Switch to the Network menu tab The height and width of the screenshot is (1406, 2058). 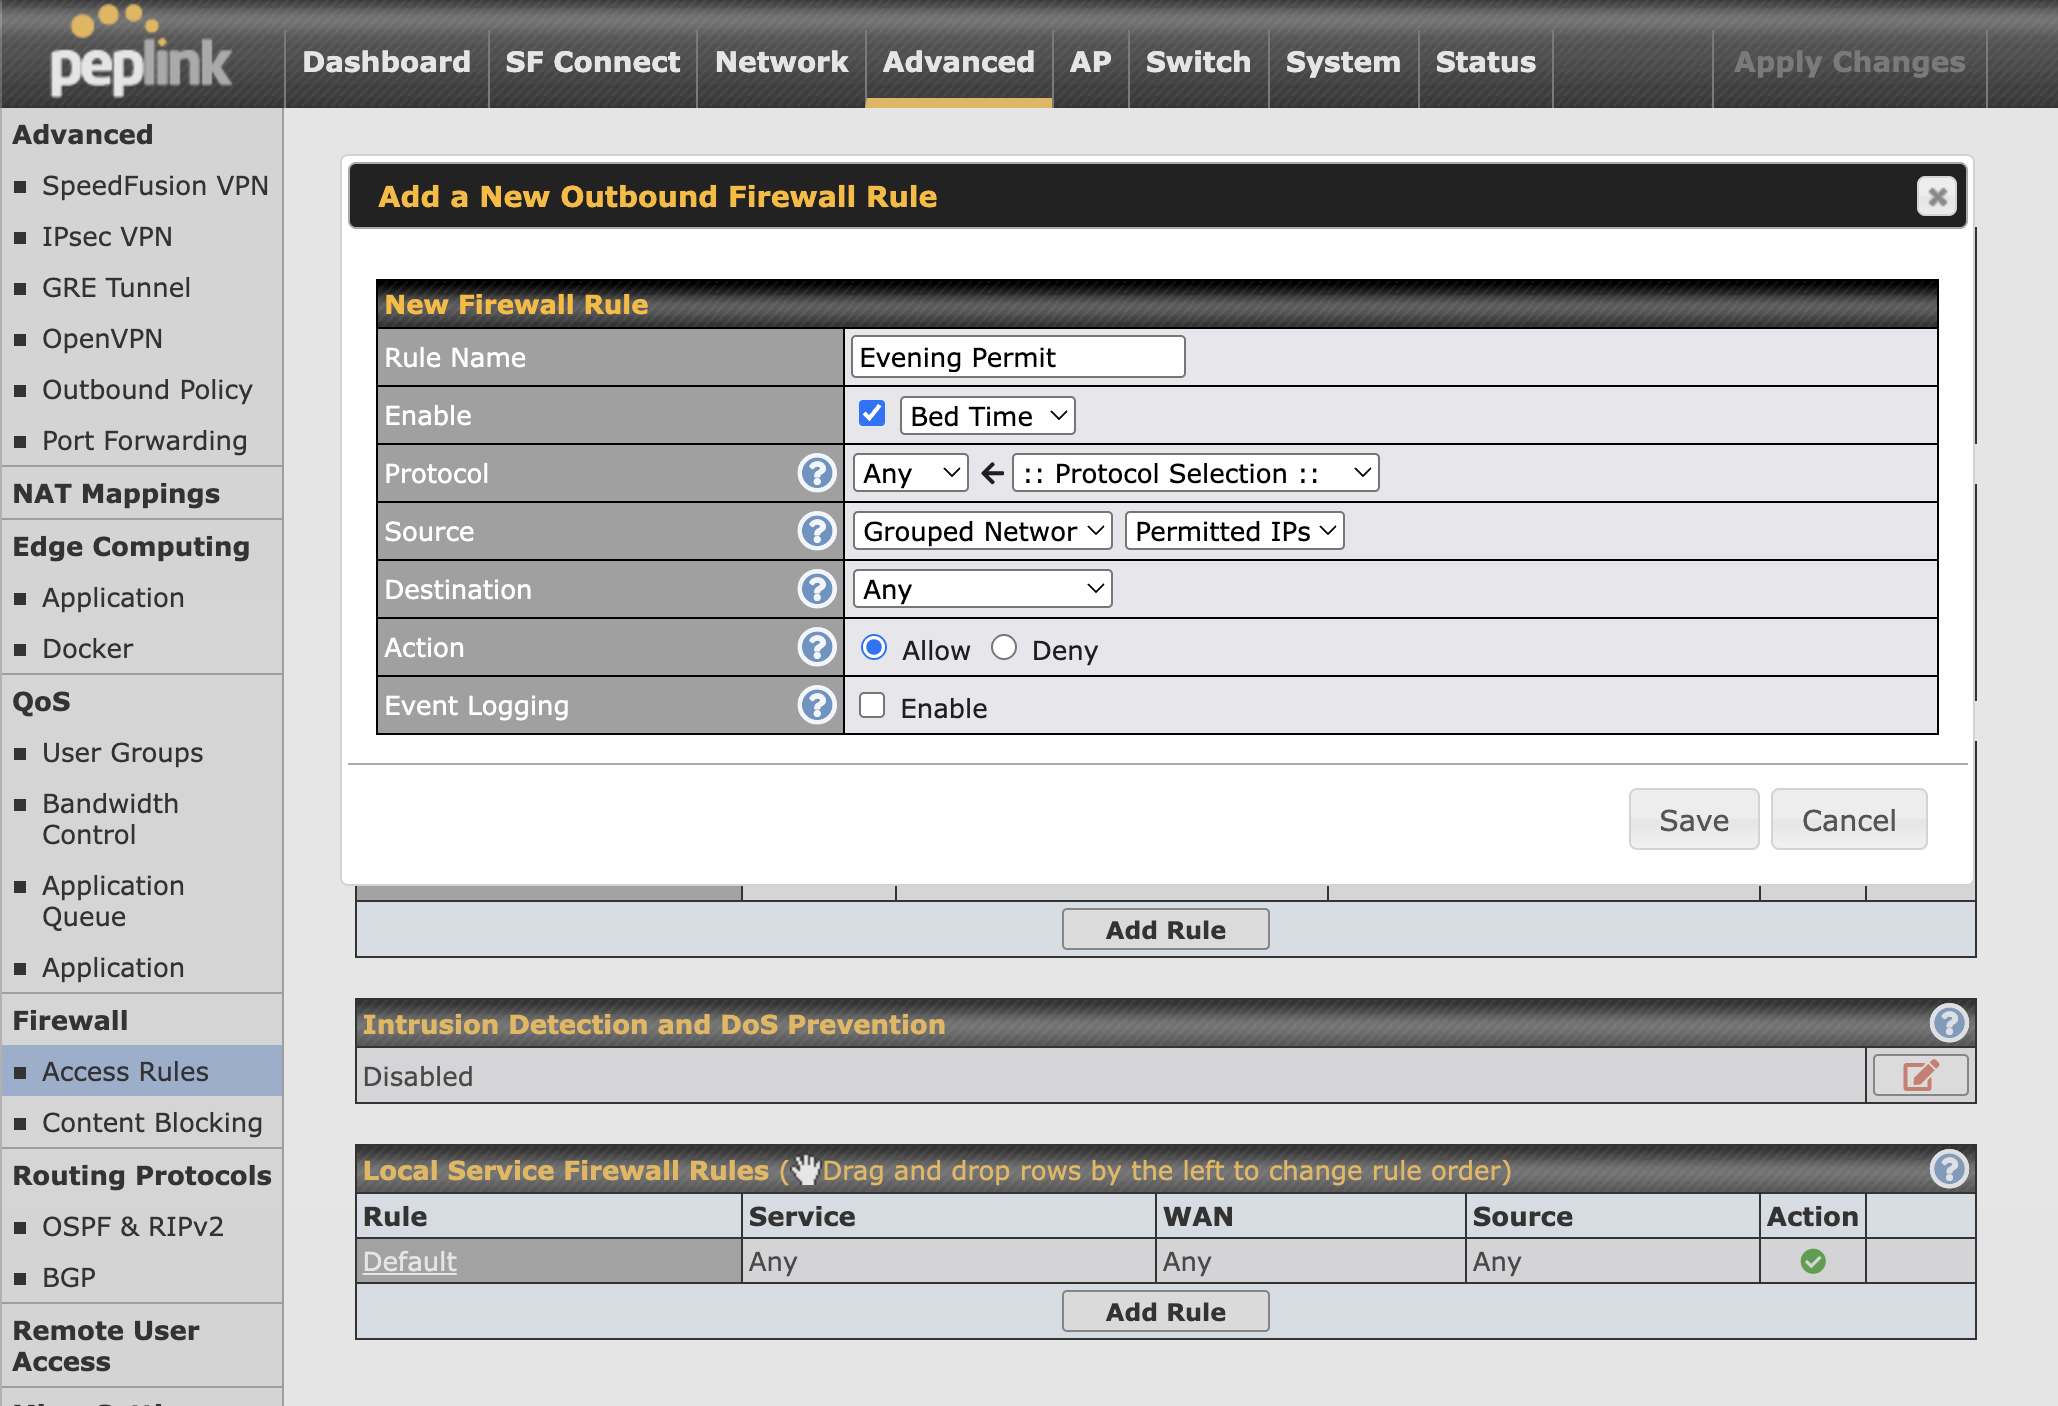[x=780, y=62]
